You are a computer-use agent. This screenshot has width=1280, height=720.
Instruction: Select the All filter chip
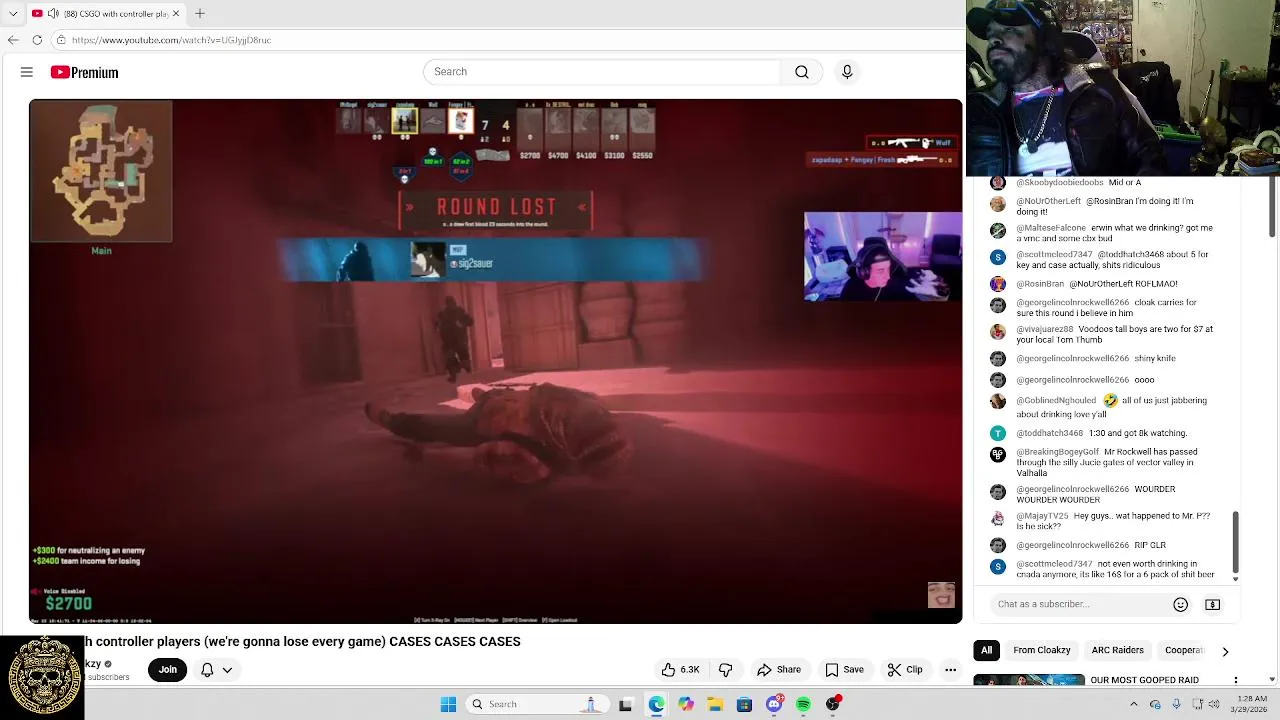coord(986,650)
